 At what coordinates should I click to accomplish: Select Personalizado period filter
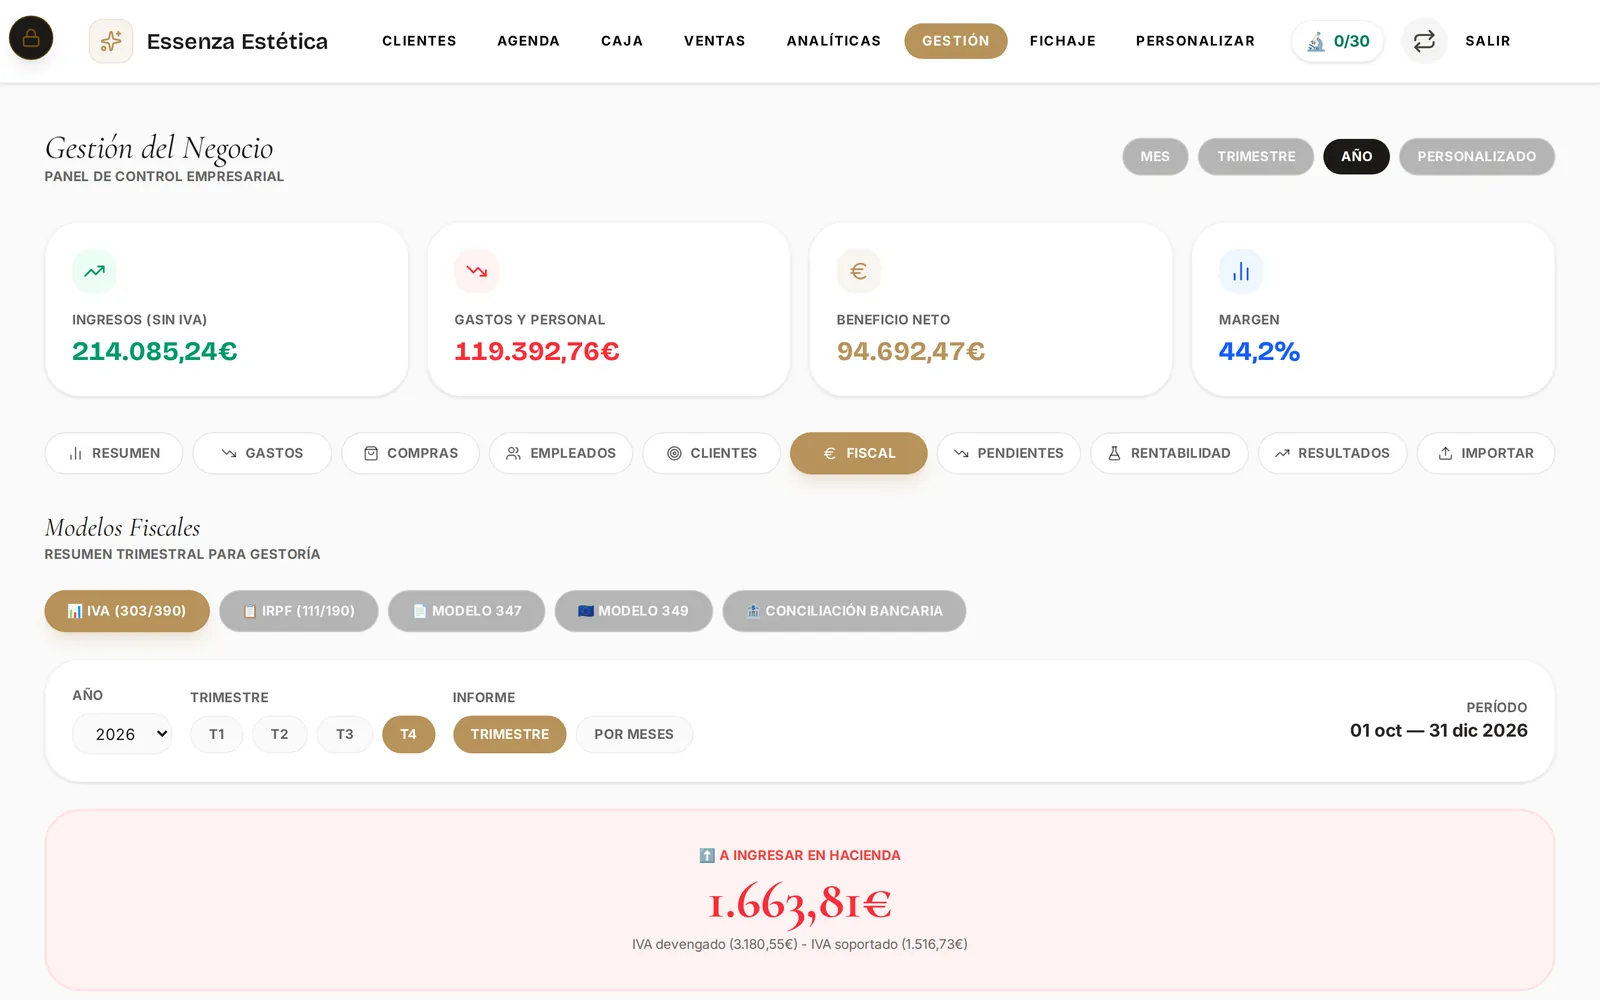pos(1477,157)
